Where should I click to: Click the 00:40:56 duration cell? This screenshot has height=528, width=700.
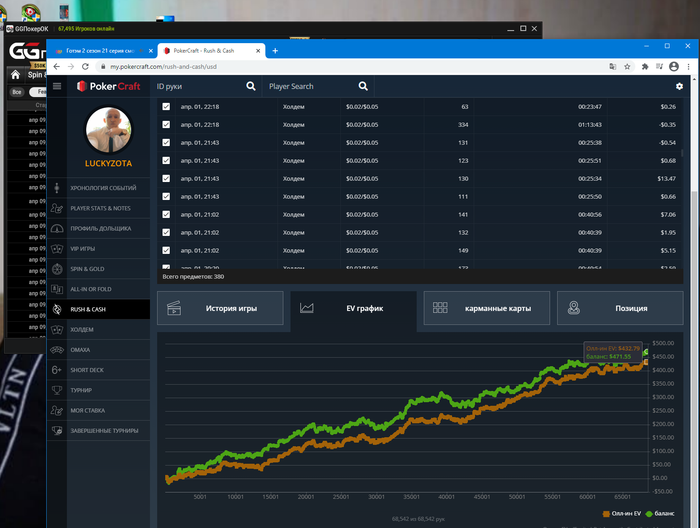590,214
